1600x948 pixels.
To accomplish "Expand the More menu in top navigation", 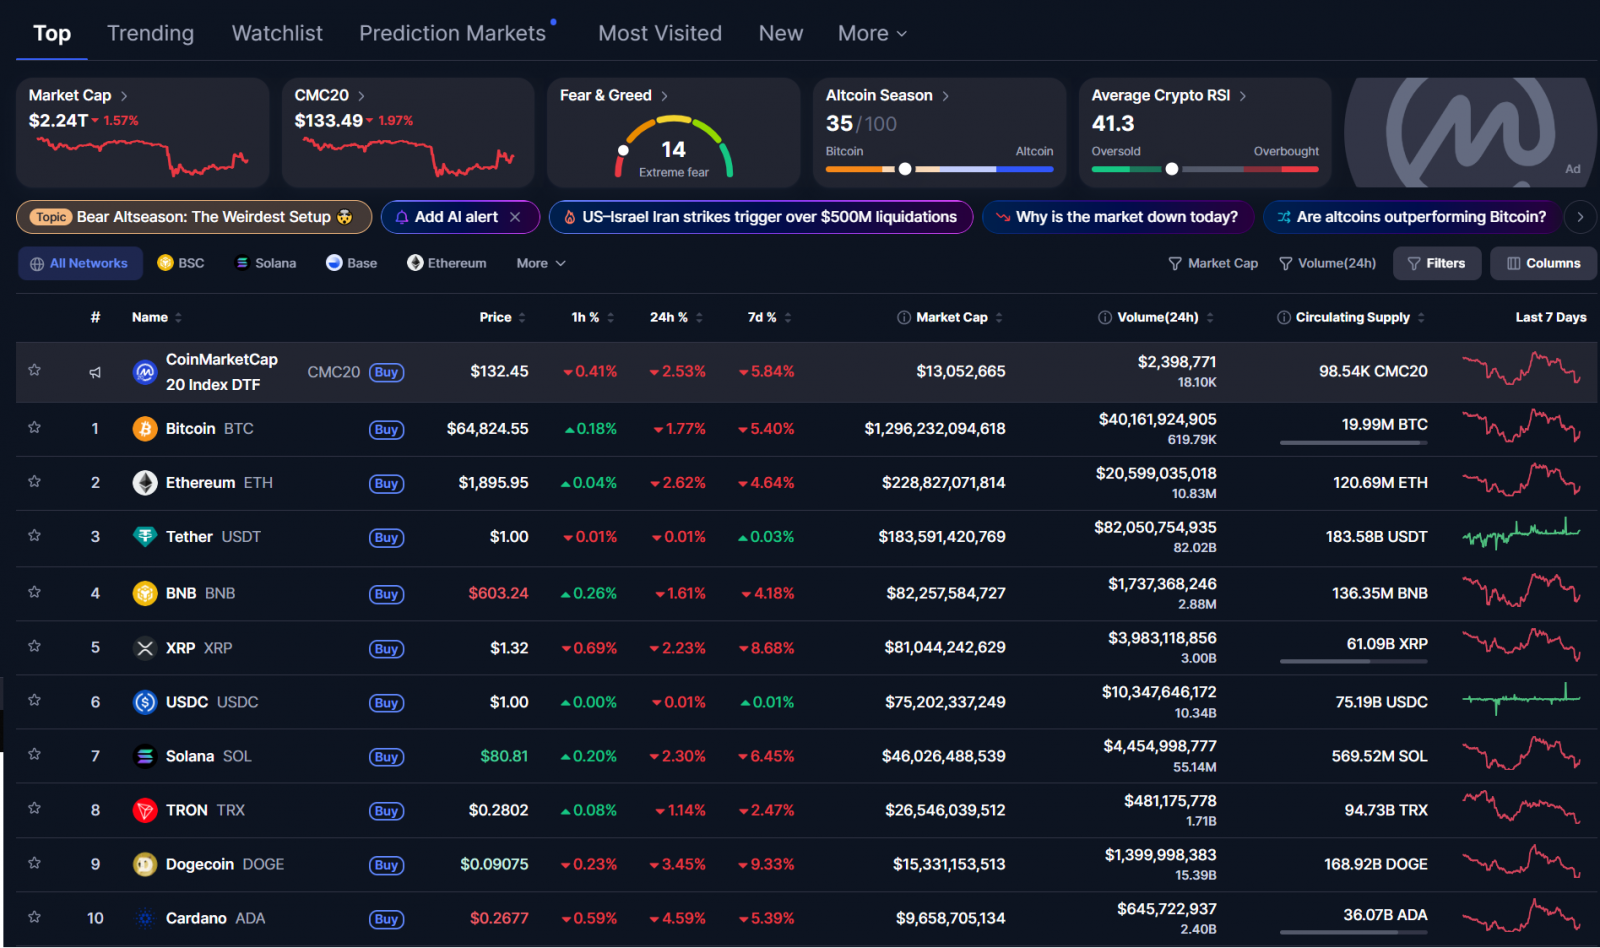I will click(872, 34).
